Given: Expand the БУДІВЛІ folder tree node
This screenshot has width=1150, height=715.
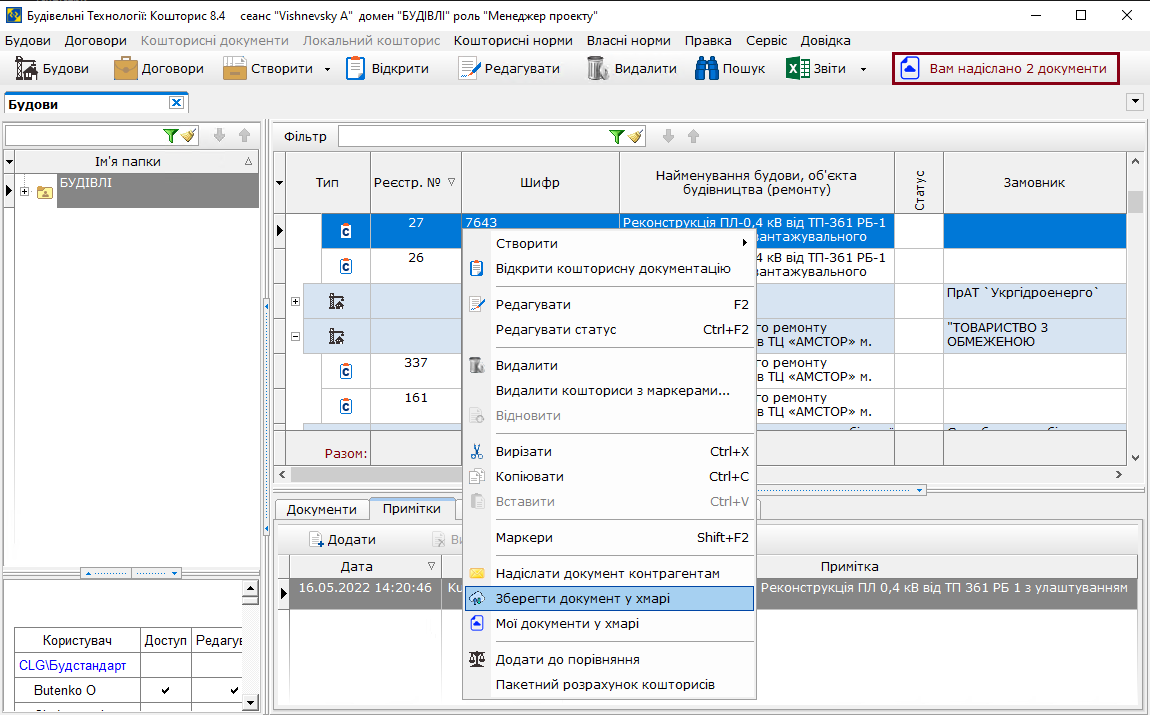Looking at the screenshot, I should 24,191.
